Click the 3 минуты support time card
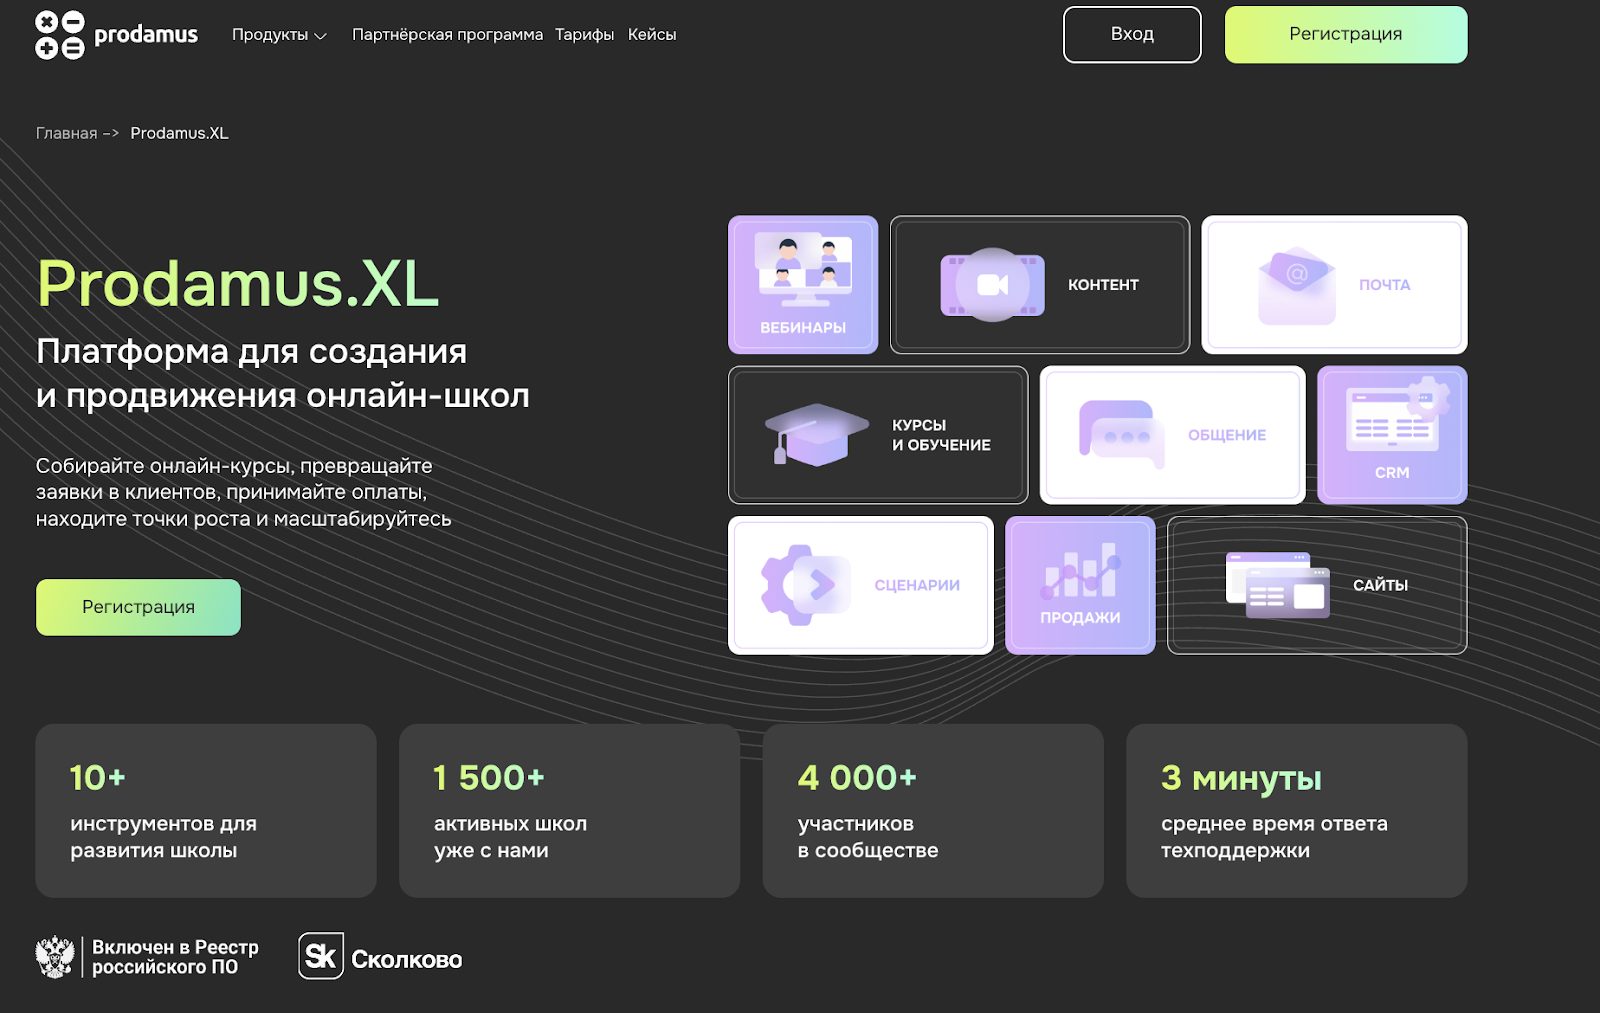This screenshot has width=1600, height=1013. coord(1297,811)
